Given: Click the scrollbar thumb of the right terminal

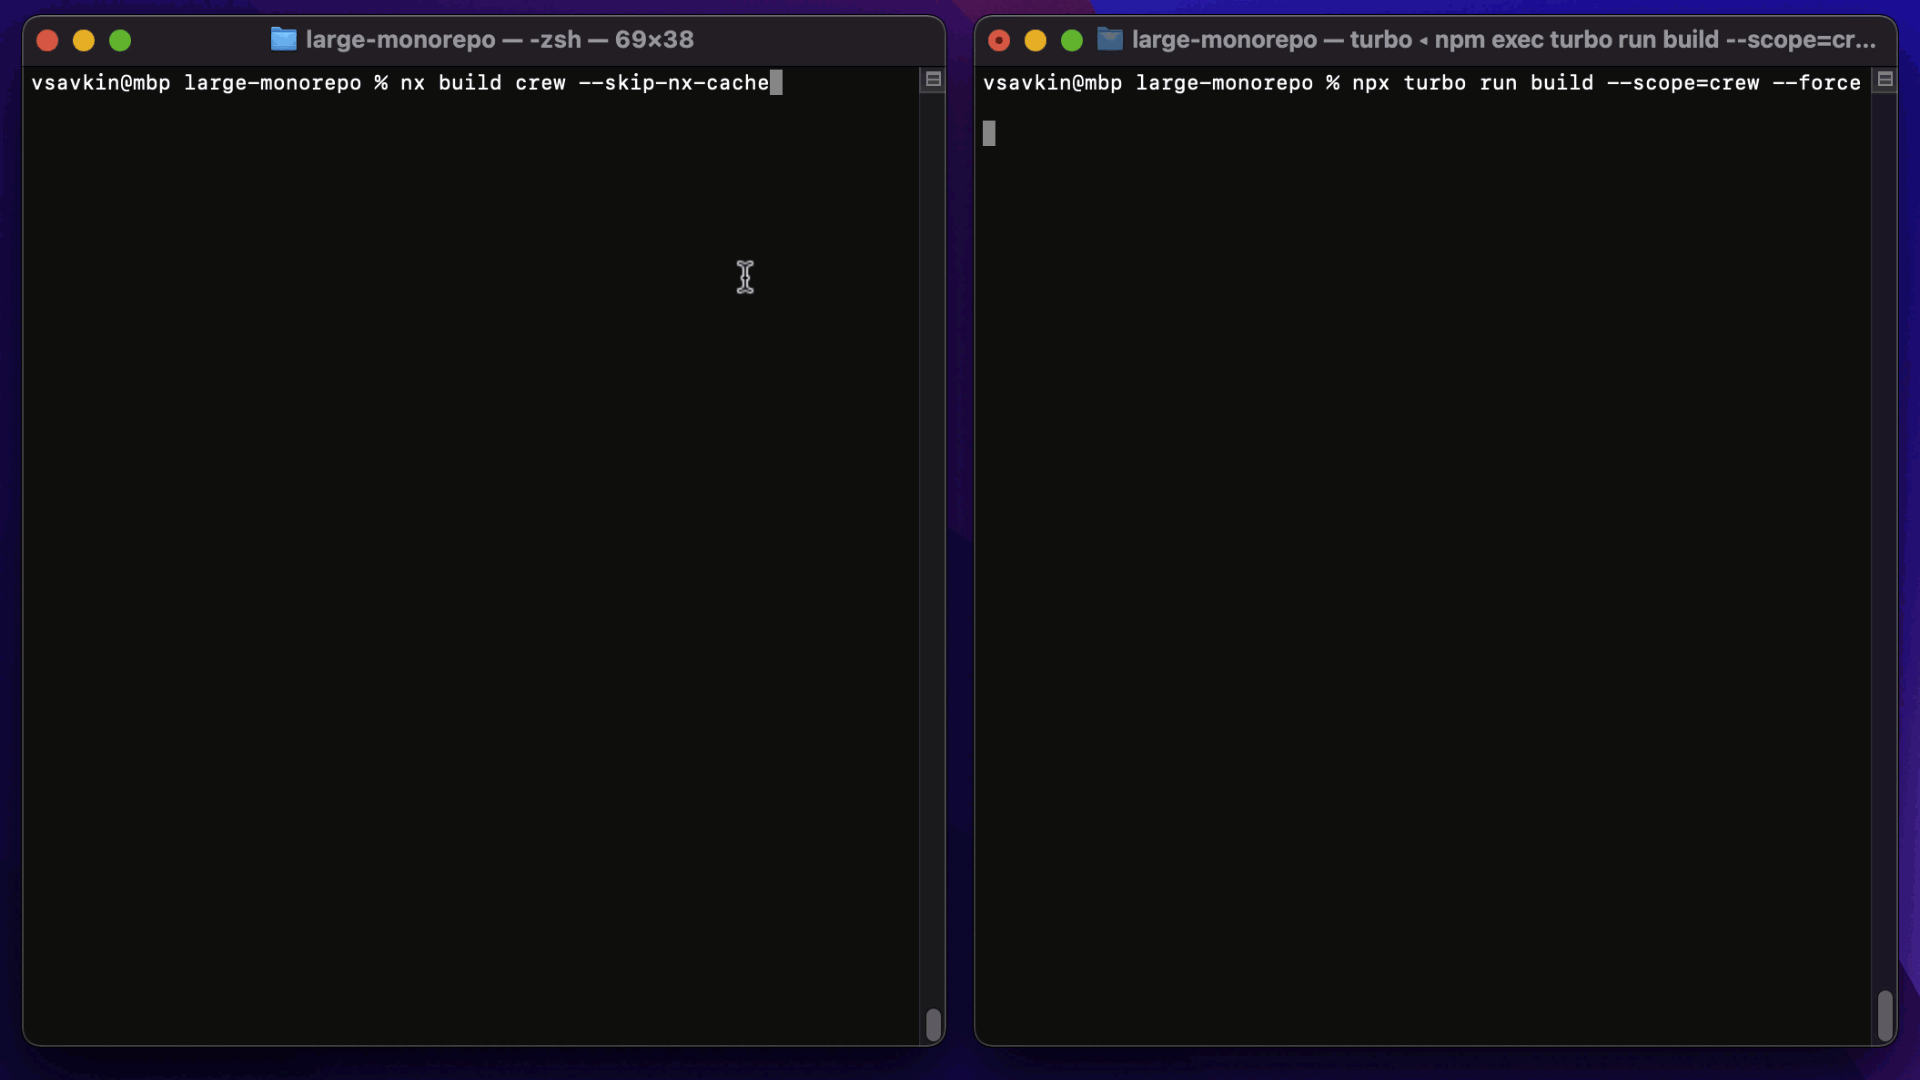Looking at the screenshot, I should (1887, 1014).
